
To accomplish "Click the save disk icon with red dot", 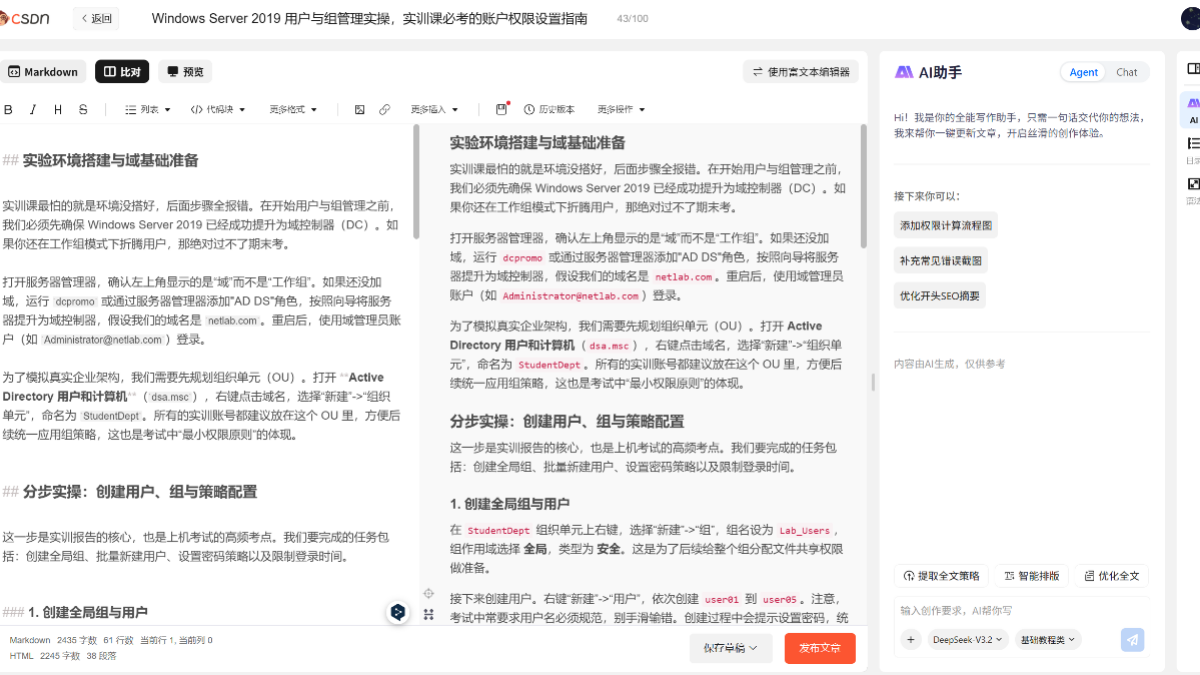I will pos(502,109).
